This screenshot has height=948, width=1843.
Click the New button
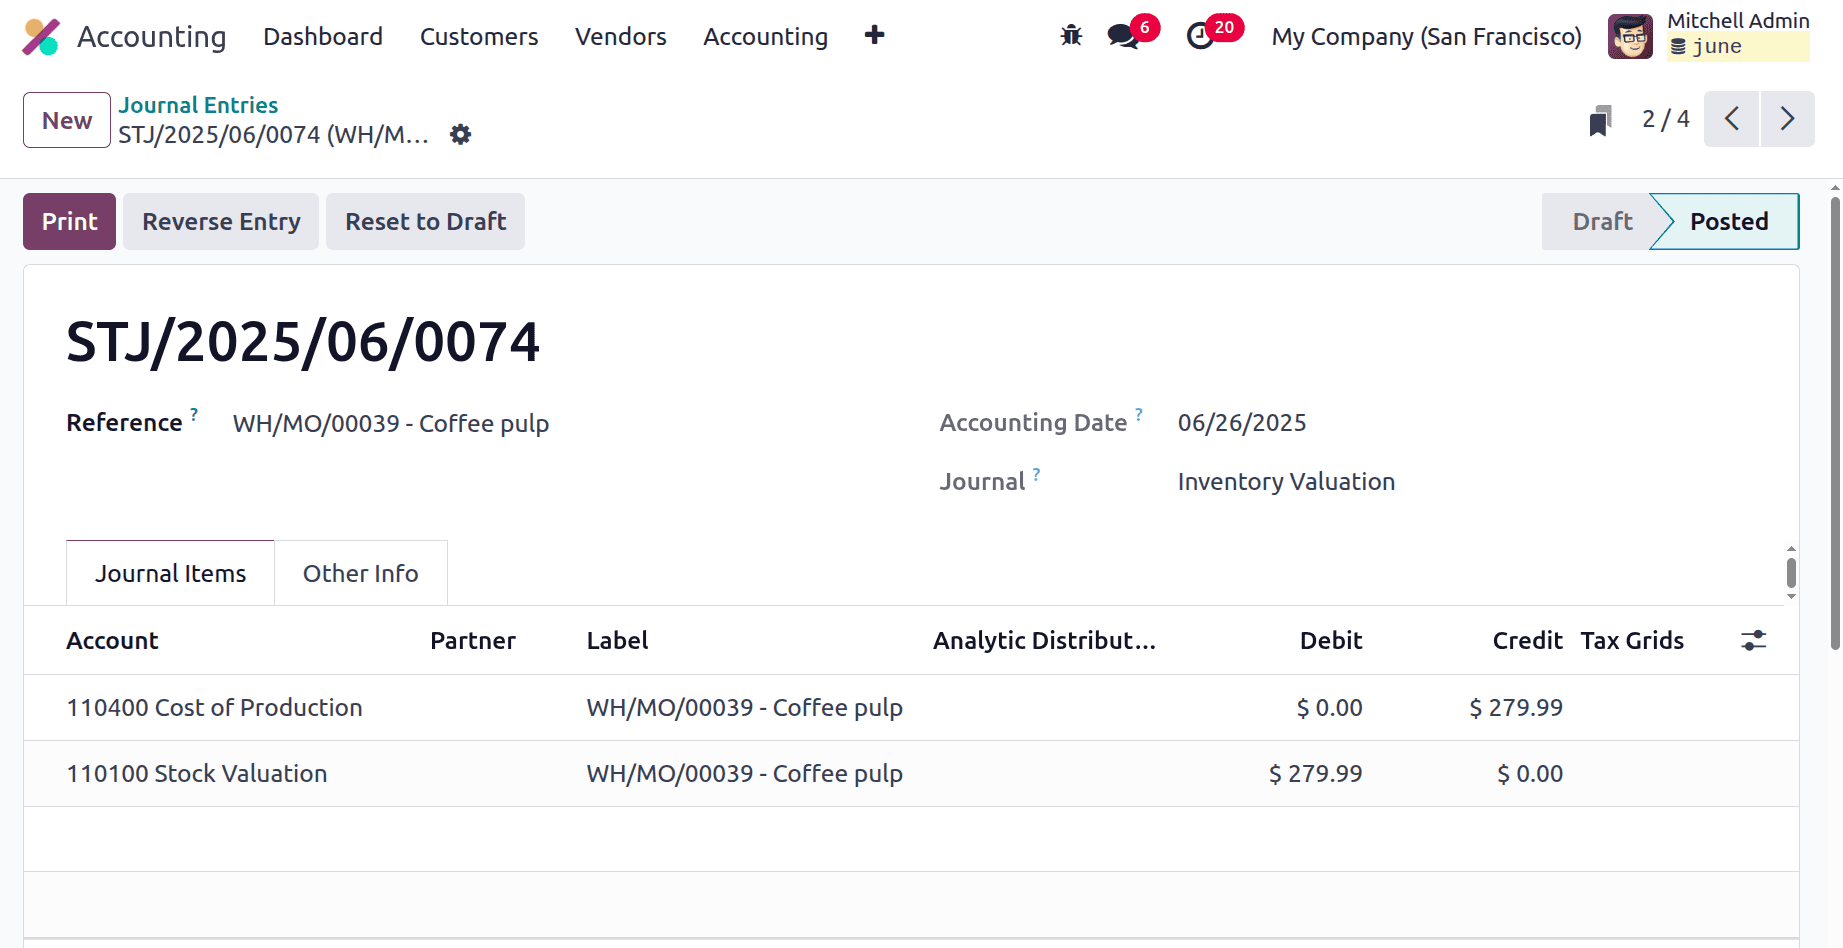tap(67, 120)
